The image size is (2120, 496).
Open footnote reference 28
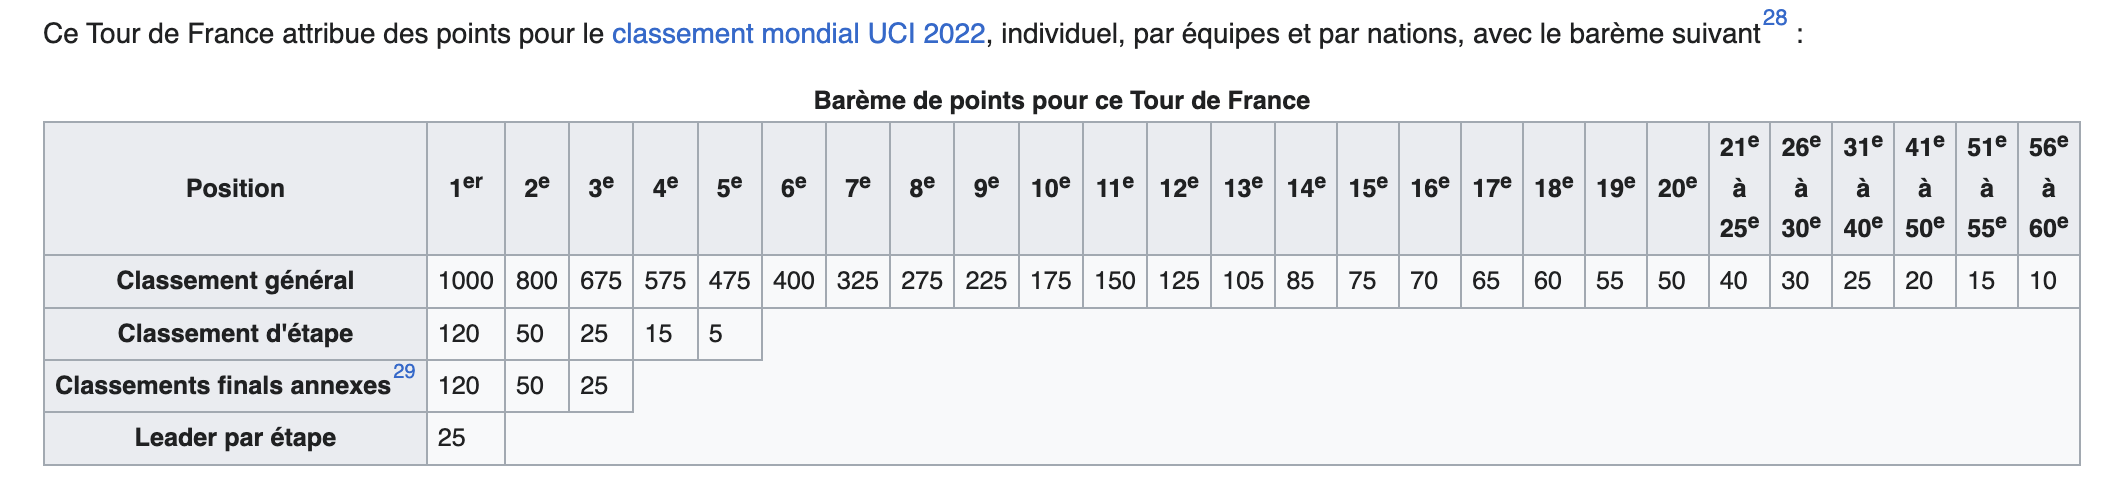[x=1774, y=18]
